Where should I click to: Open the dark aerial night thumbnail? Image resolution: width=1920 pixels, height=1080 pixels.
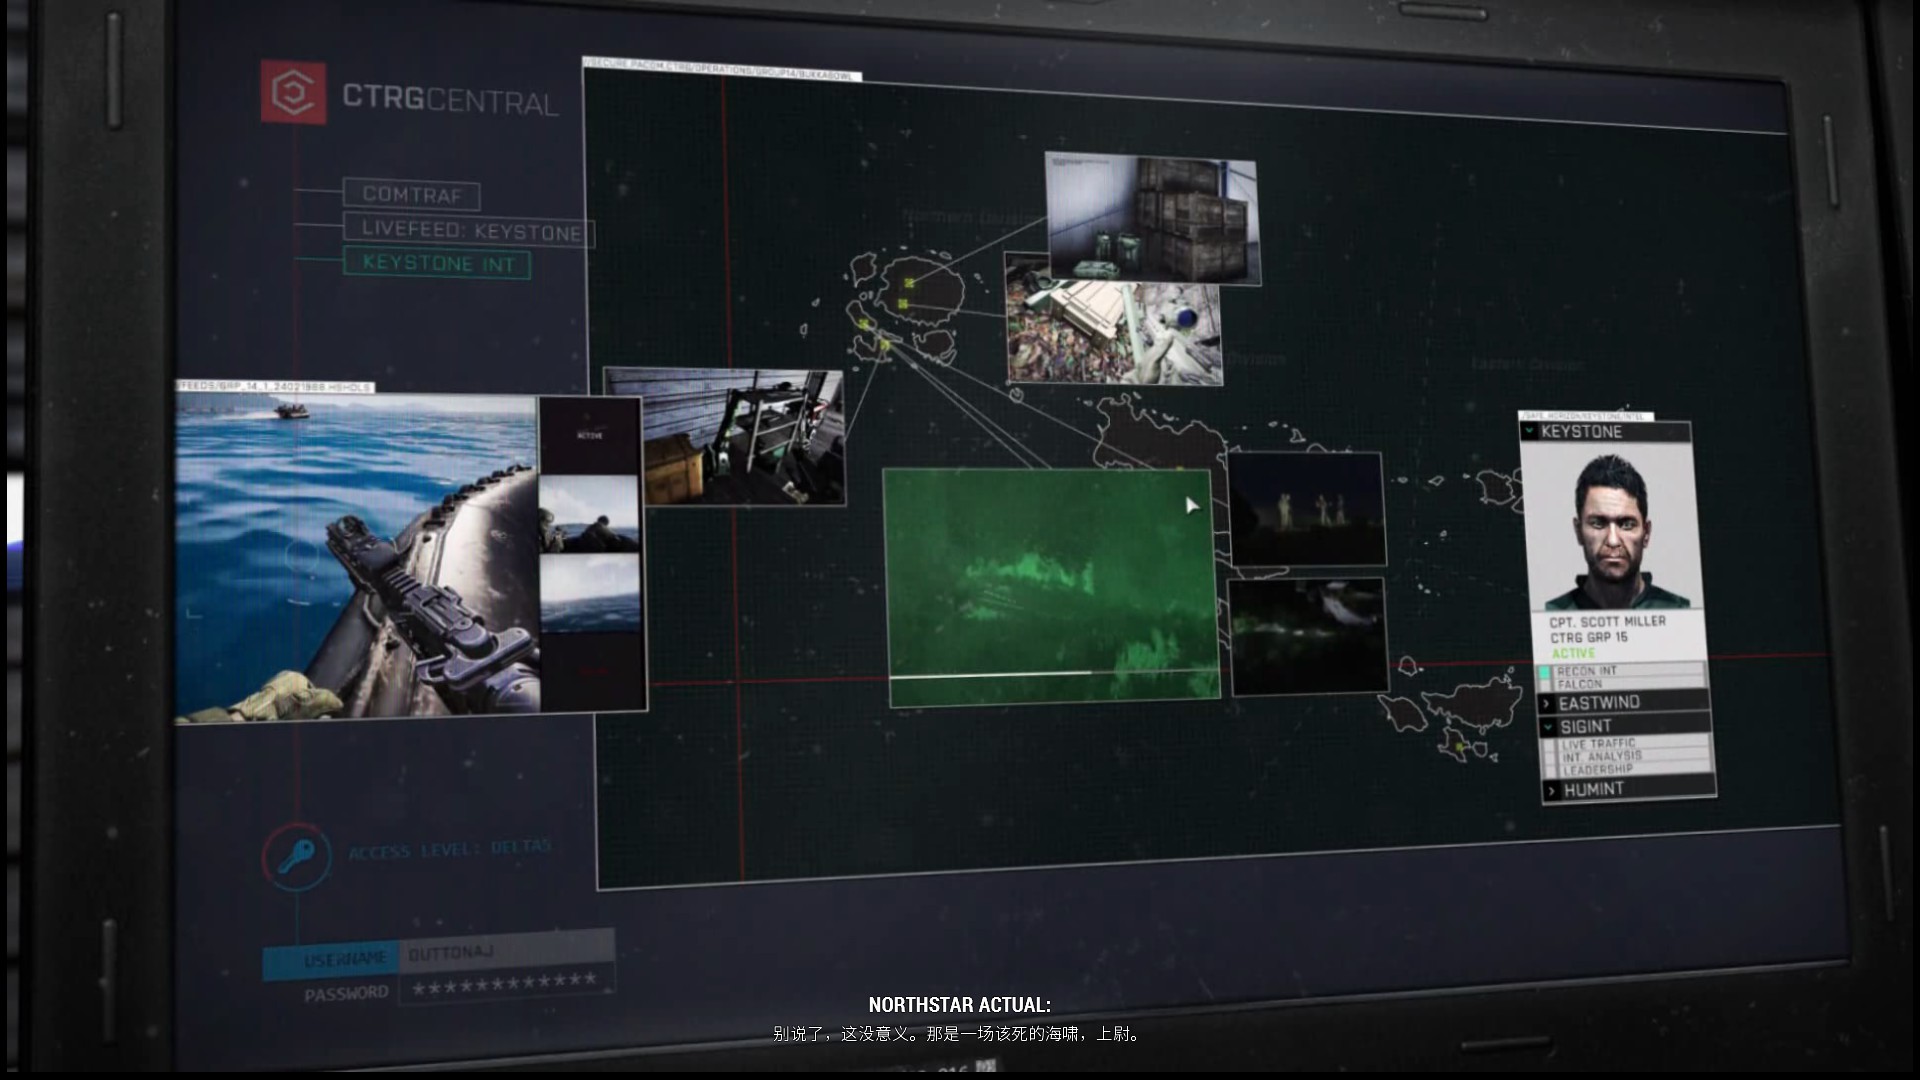(1309, 636)
